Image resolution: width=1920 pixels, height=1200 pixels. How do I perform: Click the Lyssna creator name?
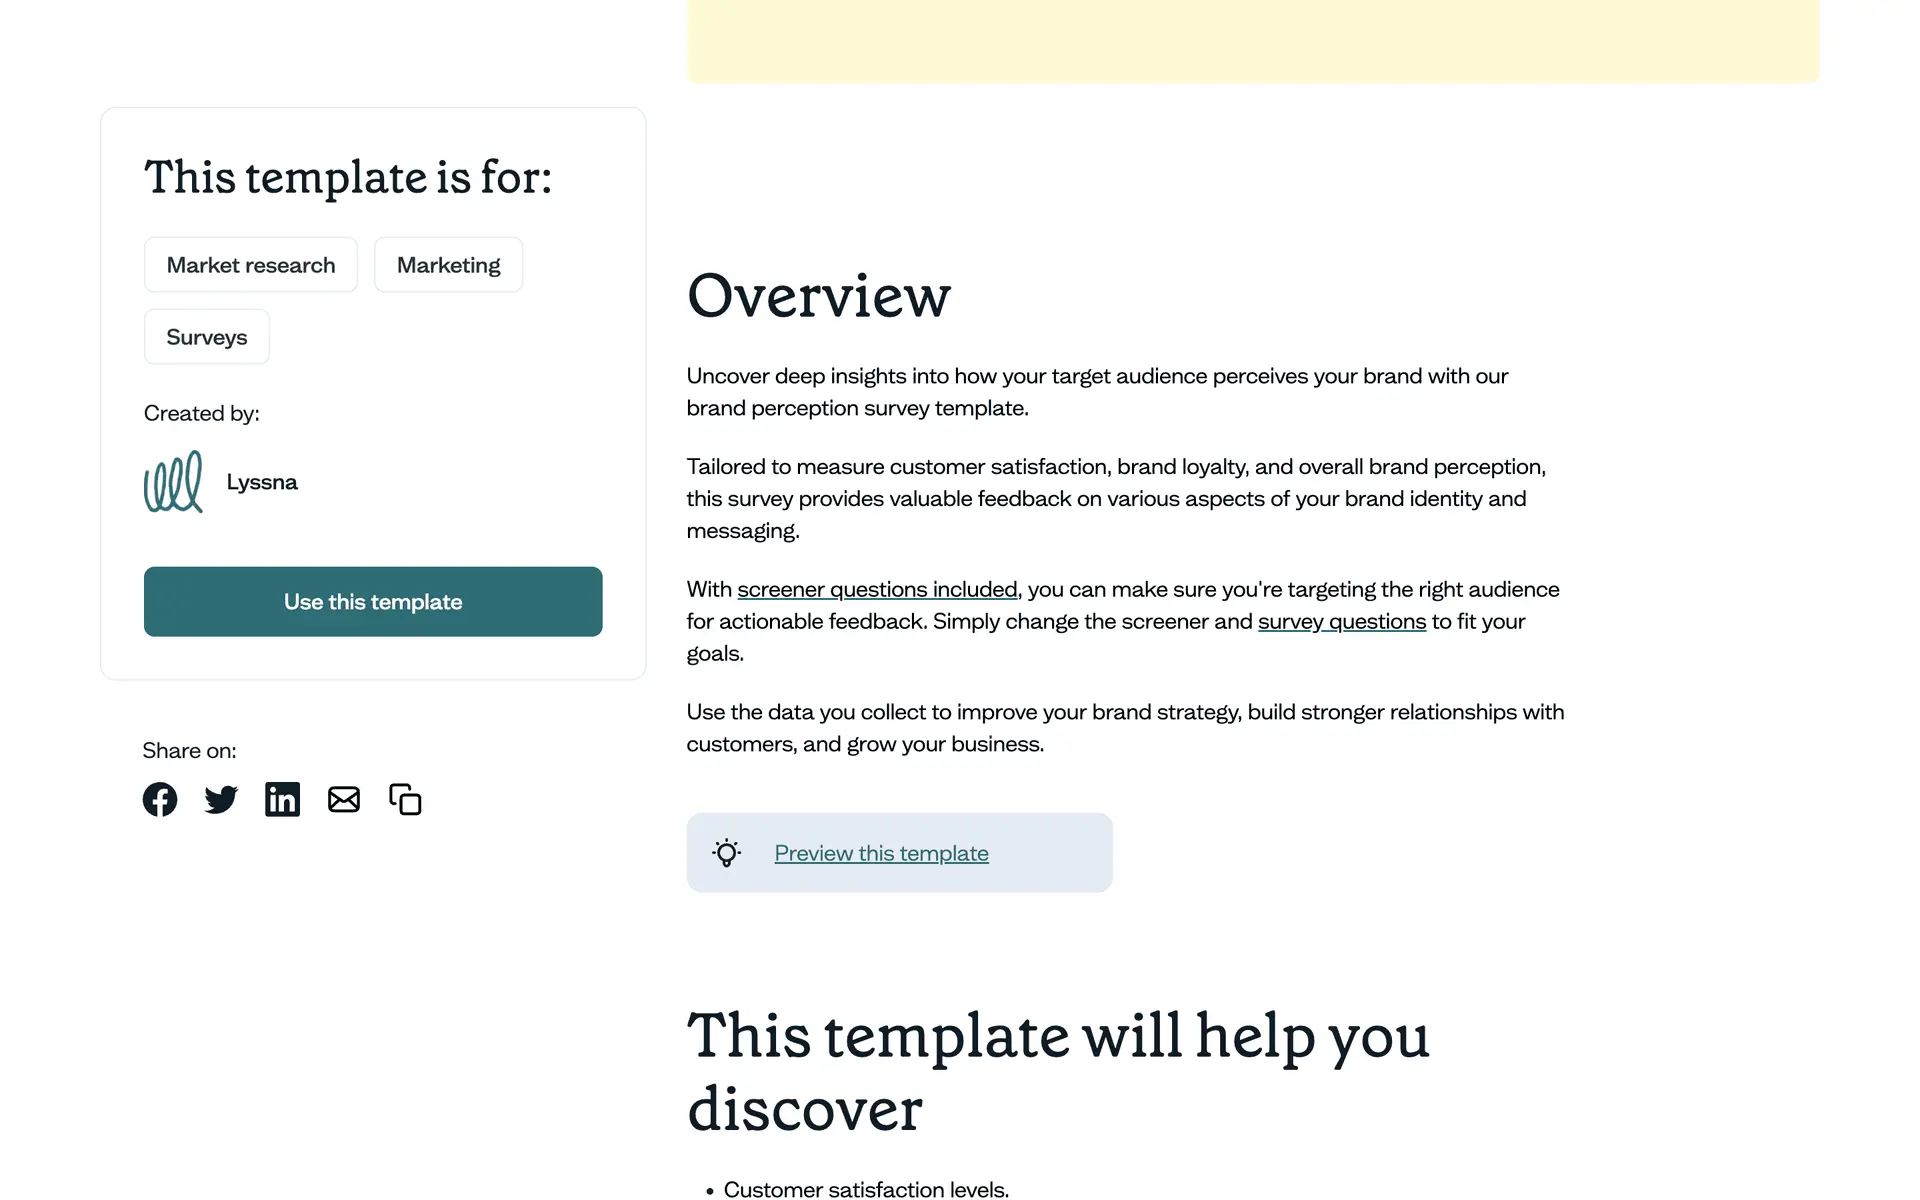click(x=262, y=482)
